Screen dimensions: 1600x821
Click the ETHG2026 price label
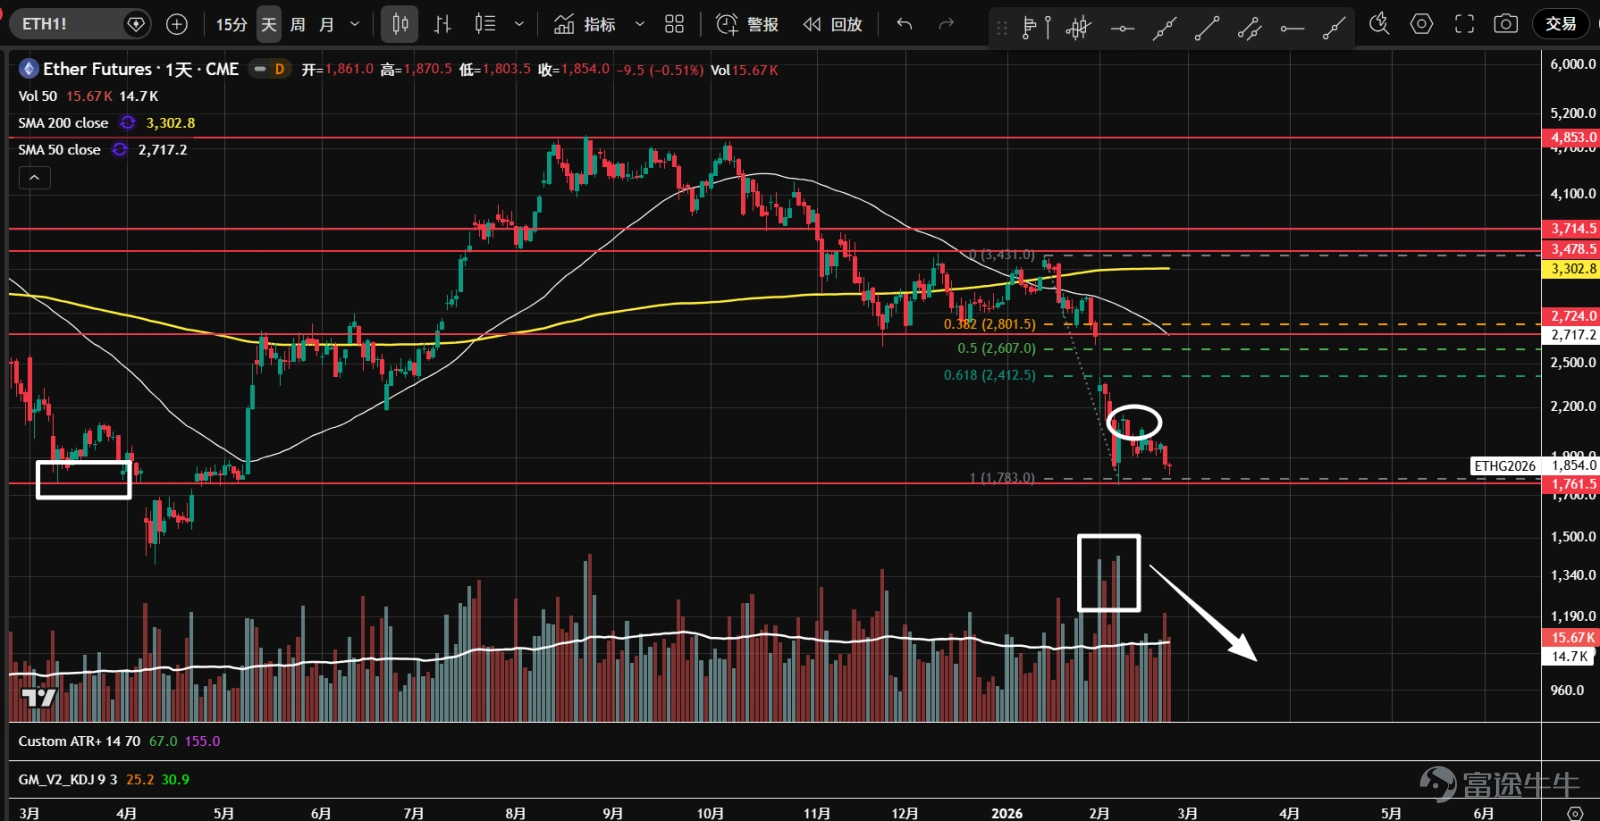(x=1505, y=466)
